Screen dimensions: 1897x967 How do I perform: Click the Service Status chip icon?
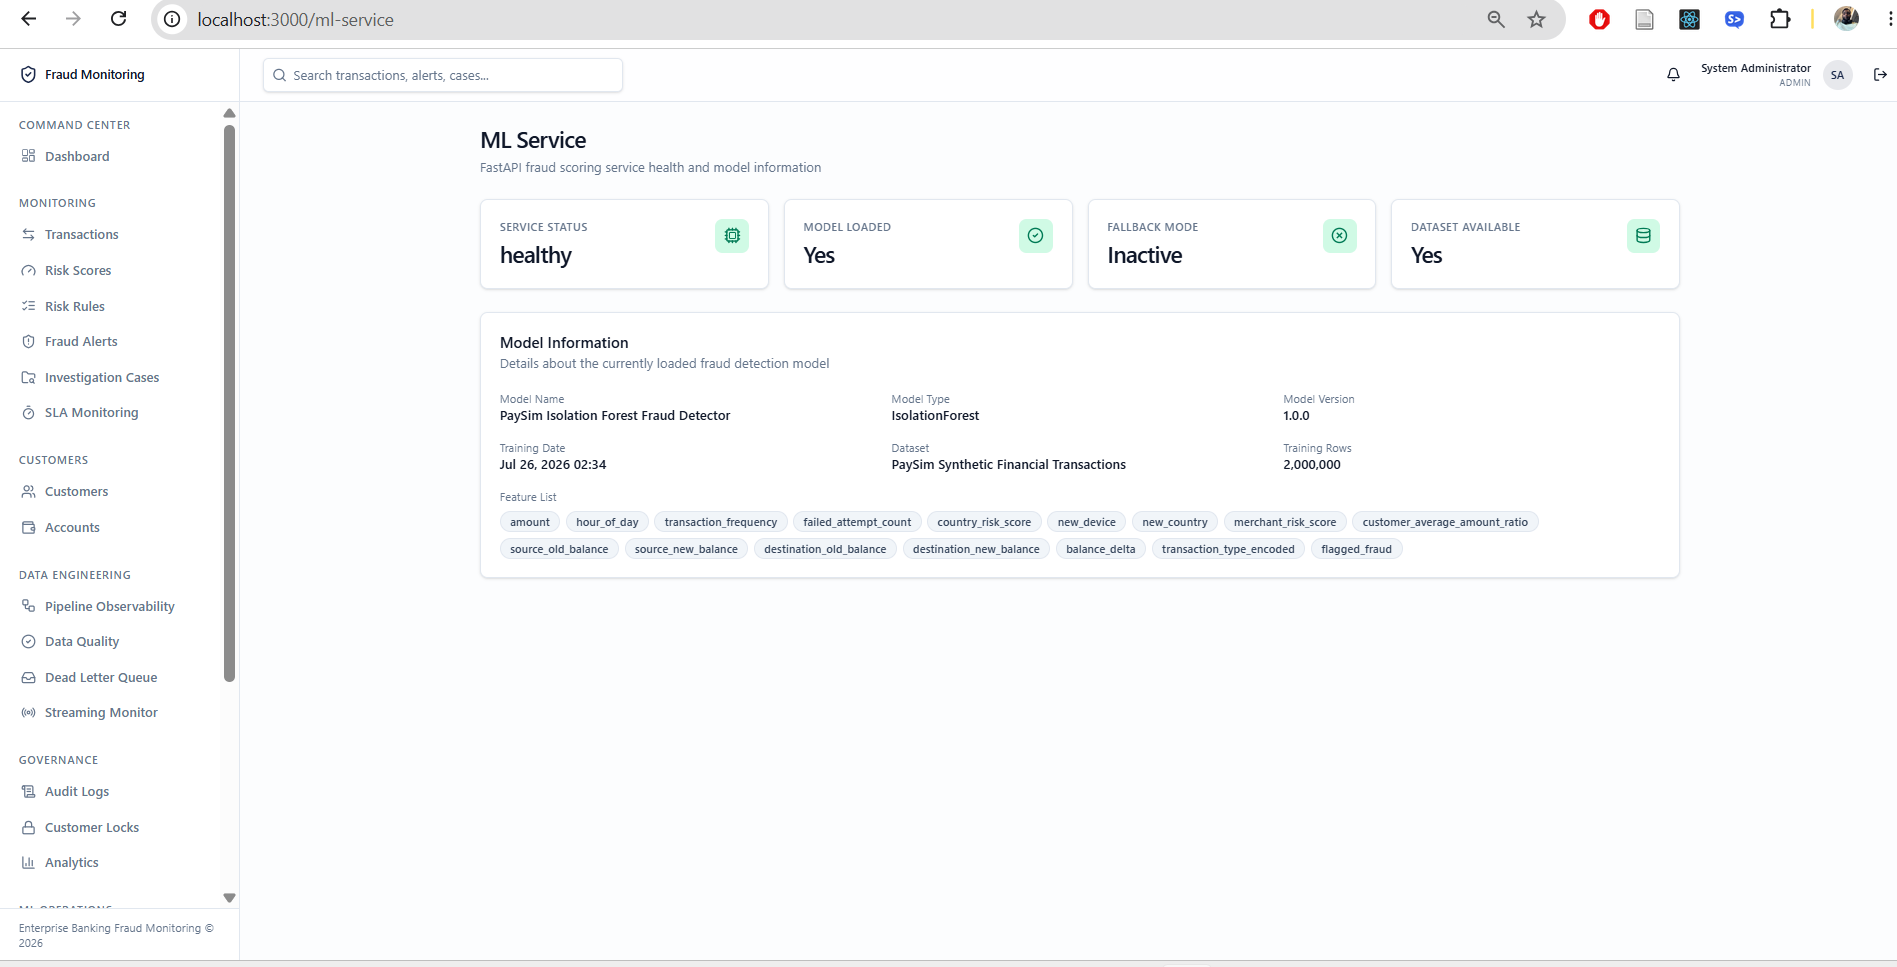[x=732, y=236]
